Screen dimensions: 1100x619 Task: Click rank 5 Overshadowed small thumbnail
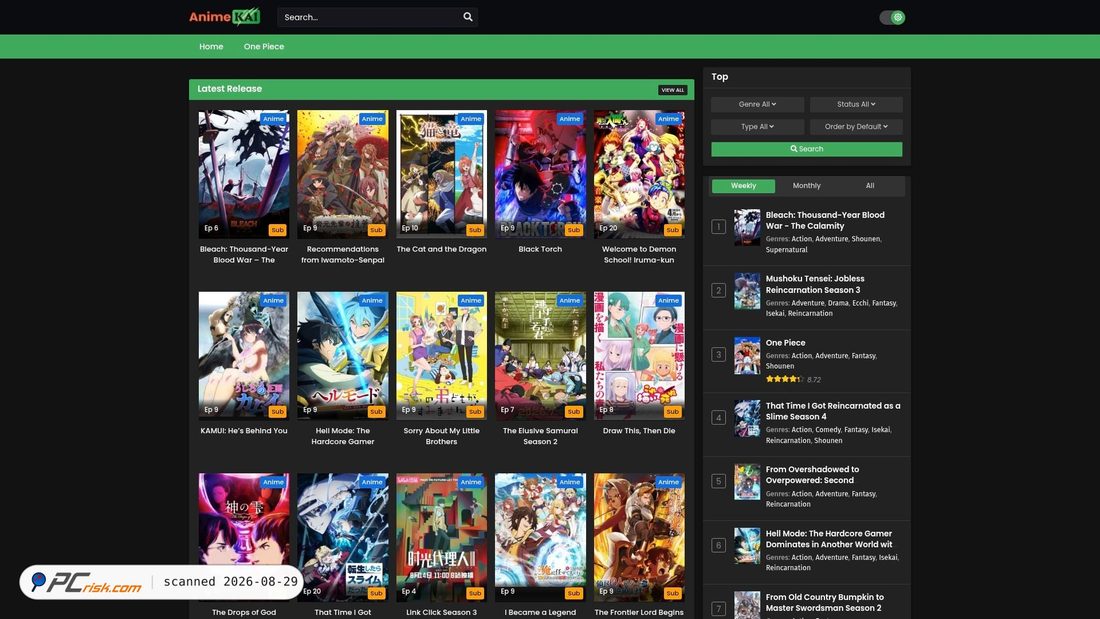pyautogui.click(x=747, y=482)
